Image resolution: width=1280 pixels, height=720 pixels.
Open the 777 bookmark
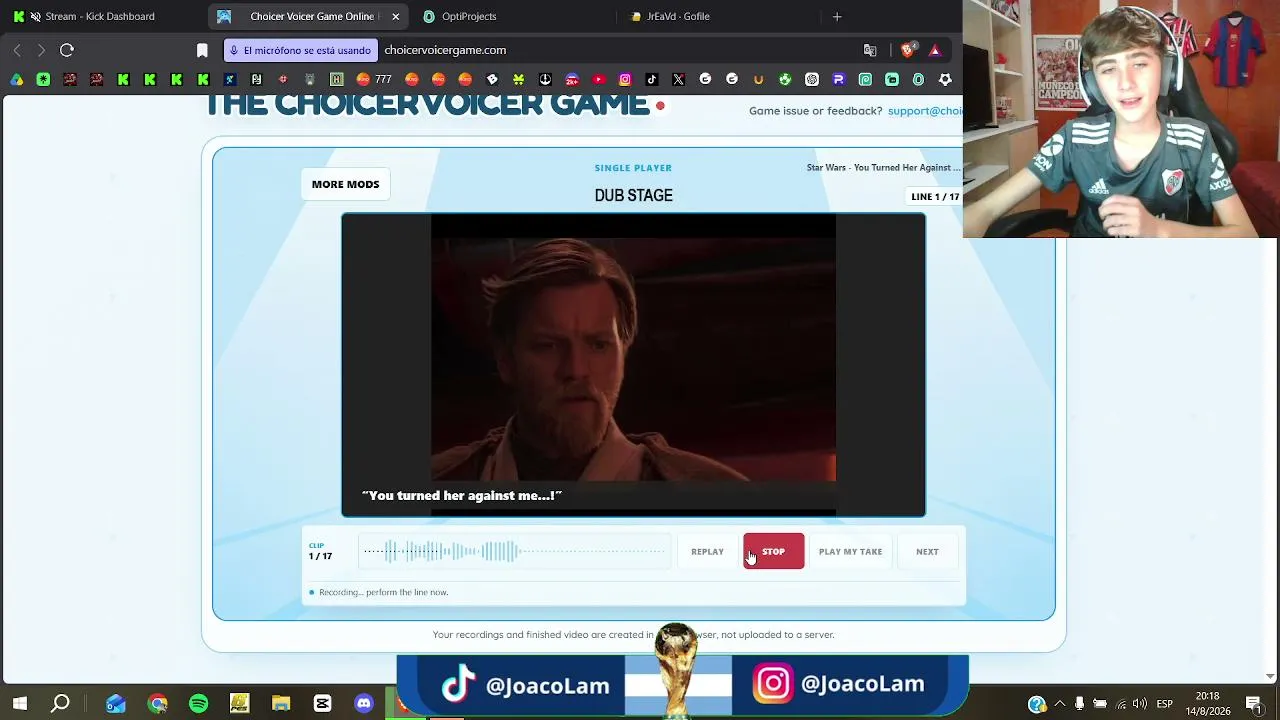tap(374, 79)
